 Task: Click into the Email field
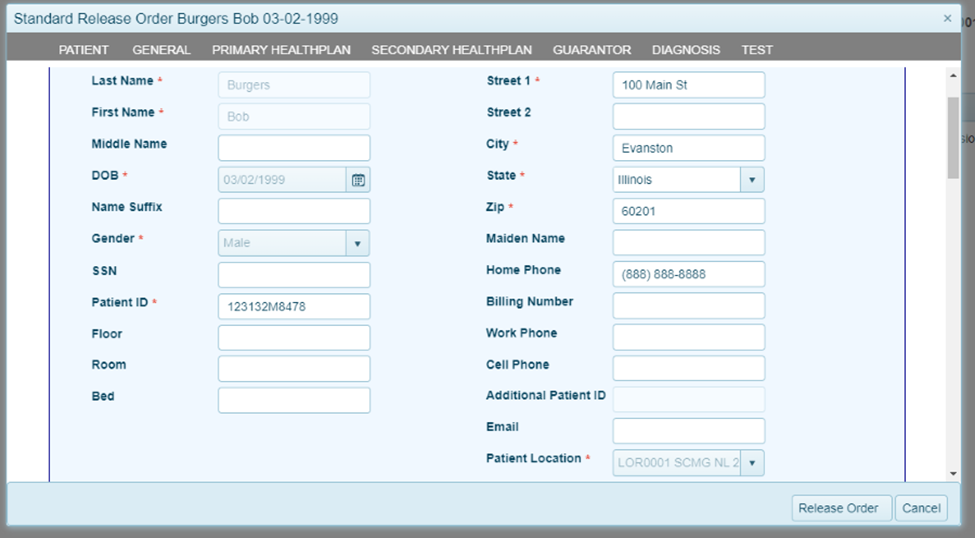click(688, 431)
